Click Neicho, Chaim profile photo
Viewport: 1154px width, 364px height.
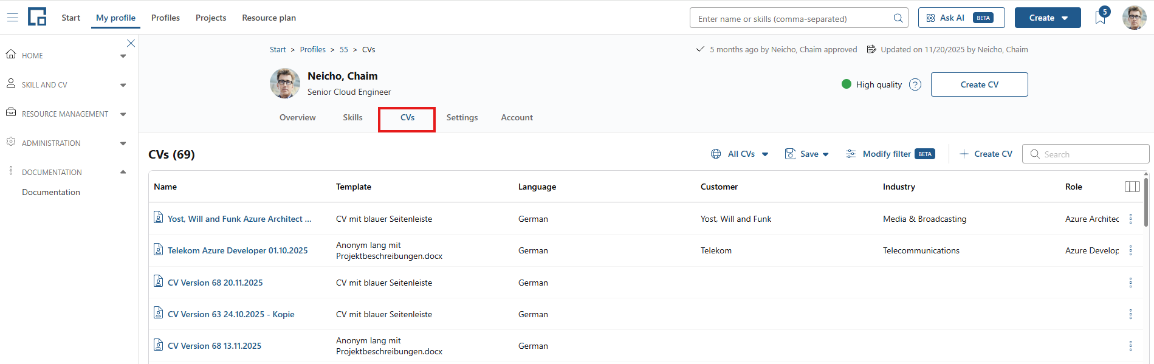point(285,84)
